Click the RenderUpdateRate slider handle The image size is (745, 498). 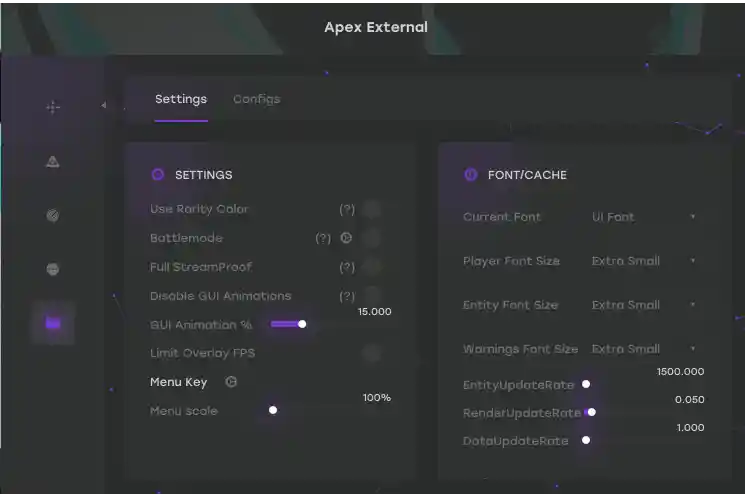point(592,412)
